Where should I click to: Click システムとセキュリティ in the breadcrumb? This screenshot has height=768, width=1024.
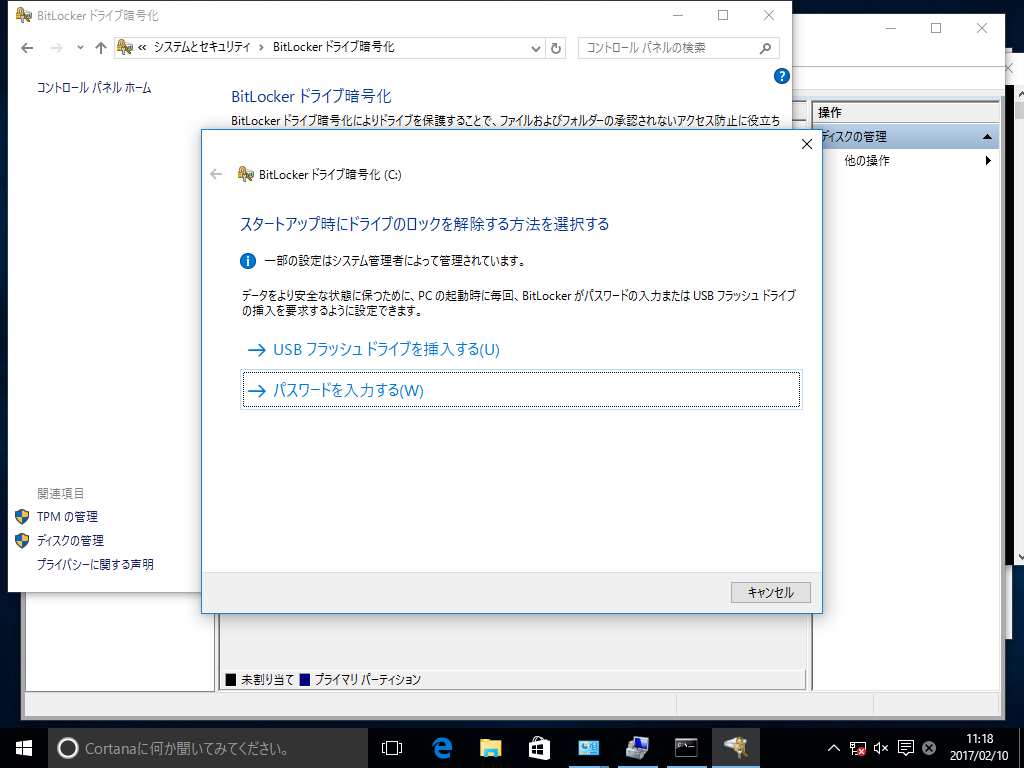click(202, 47)
